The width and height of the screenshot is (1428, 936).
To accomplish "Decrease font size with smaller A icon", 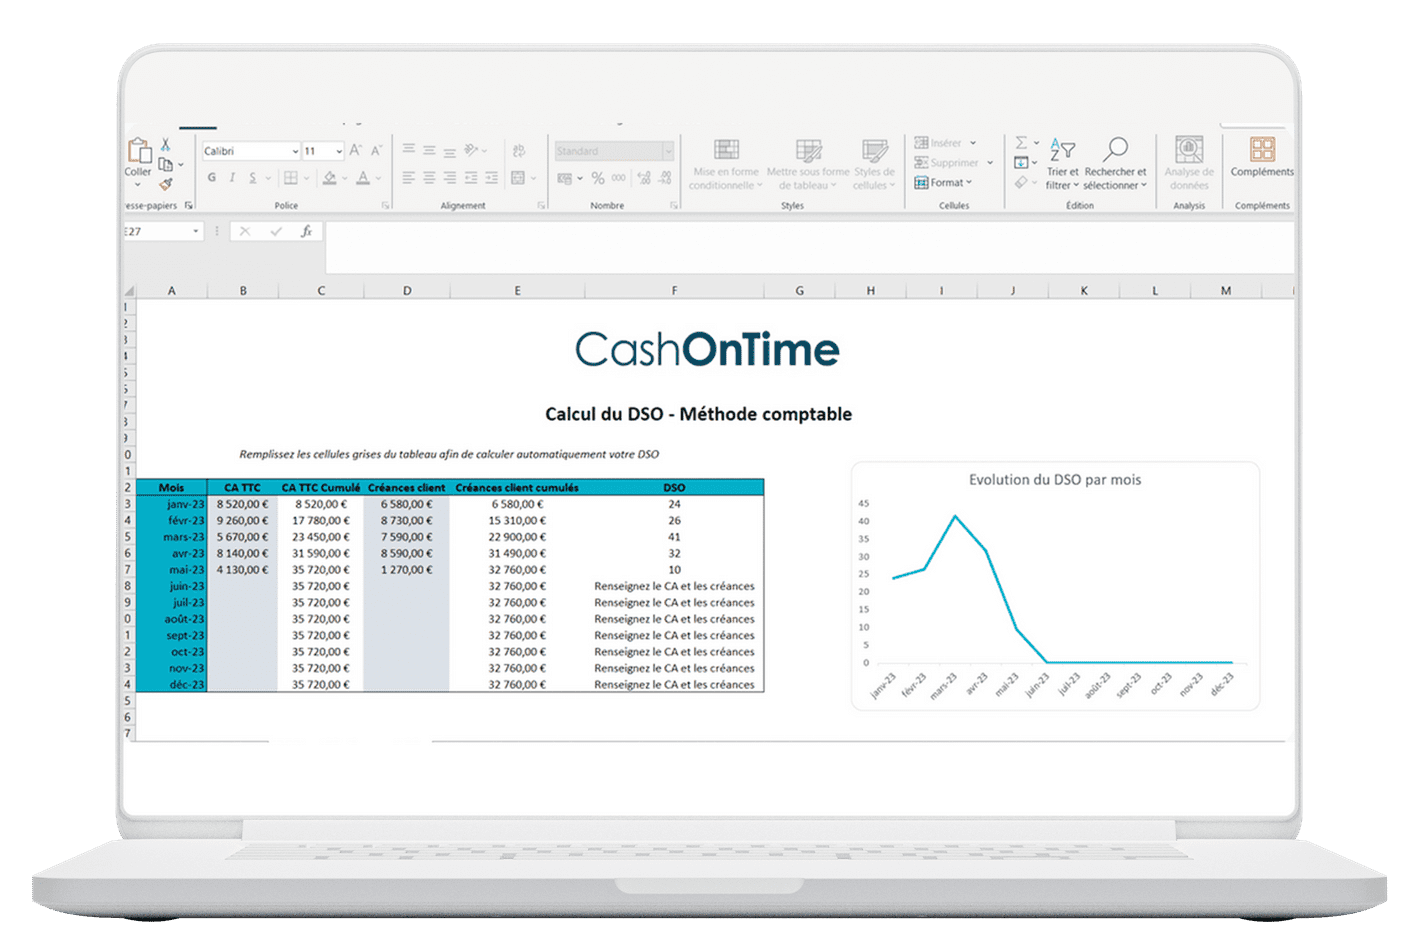I will point(376,151).
